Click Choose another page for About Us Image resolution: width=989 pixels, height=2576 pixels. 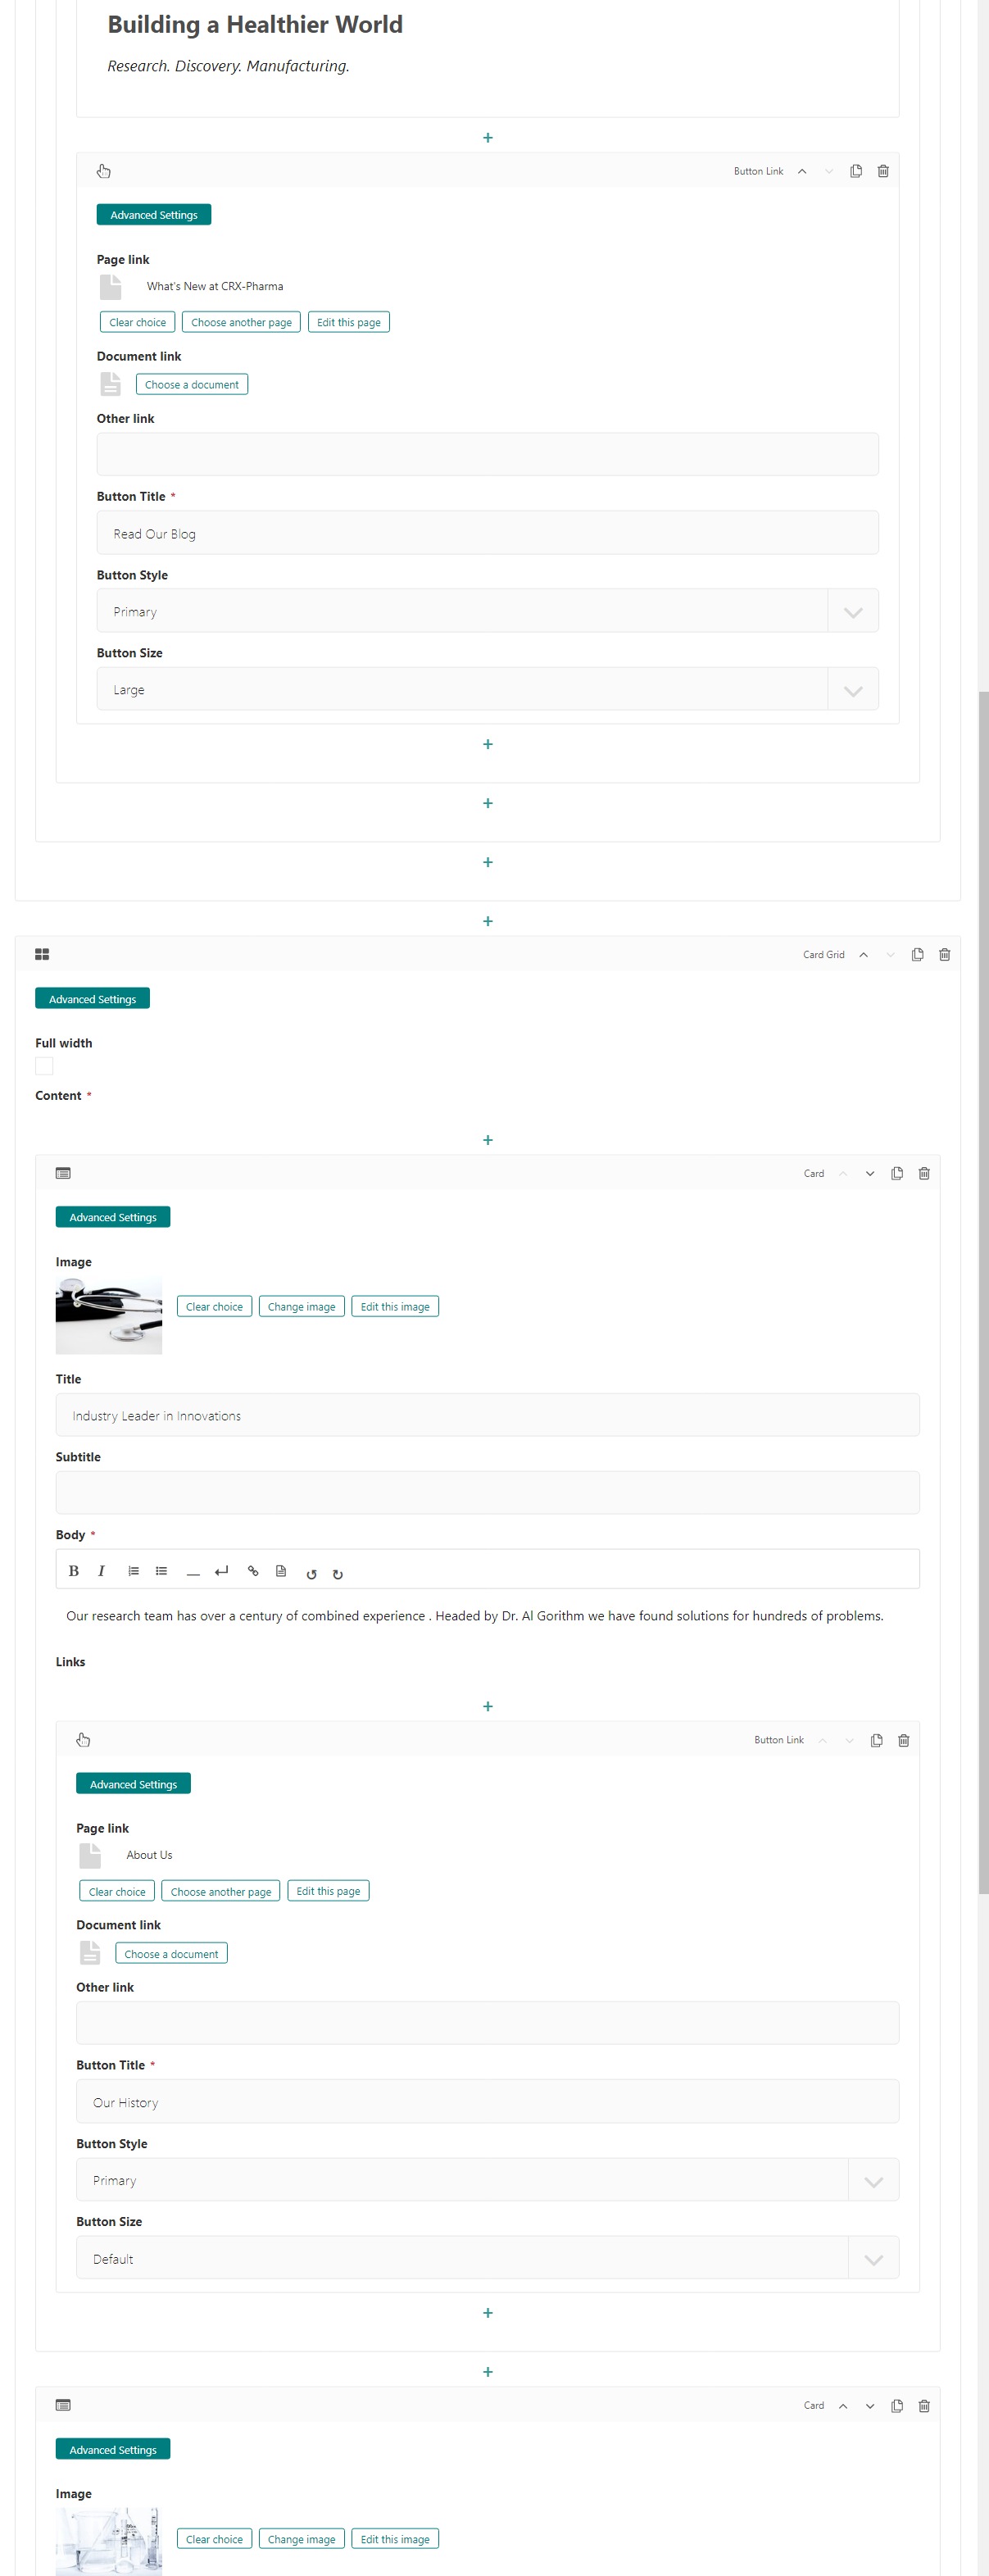click(220, 1891)
